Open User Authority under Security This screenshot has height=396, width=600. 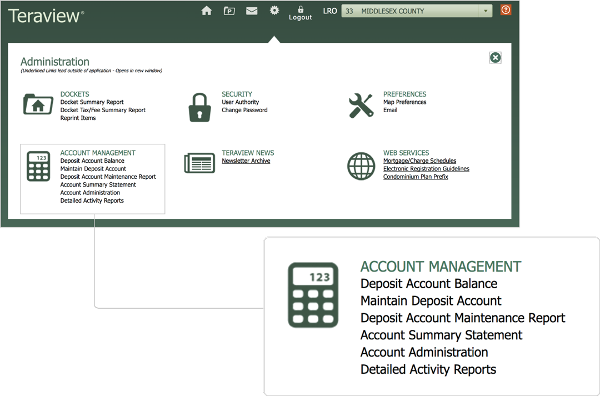[x=240, y=102]
